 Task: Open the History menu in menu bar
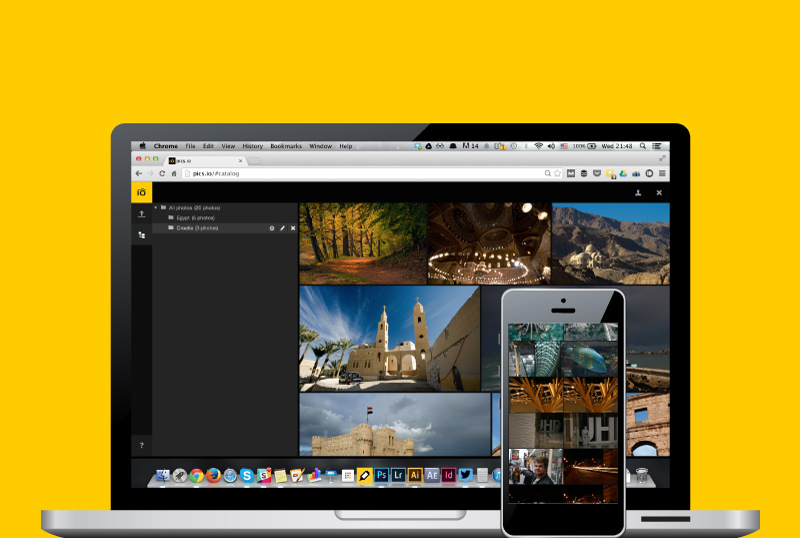tap(252, 146)
